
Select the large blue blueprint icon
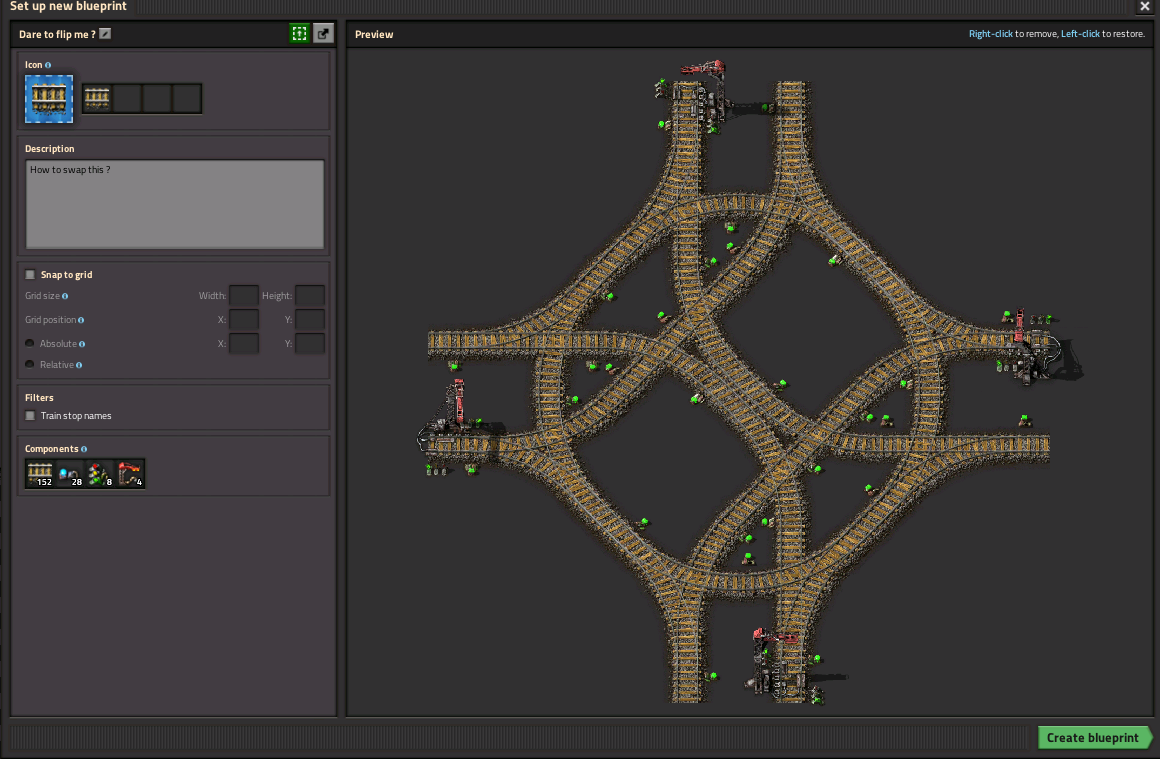pos(49,98)
